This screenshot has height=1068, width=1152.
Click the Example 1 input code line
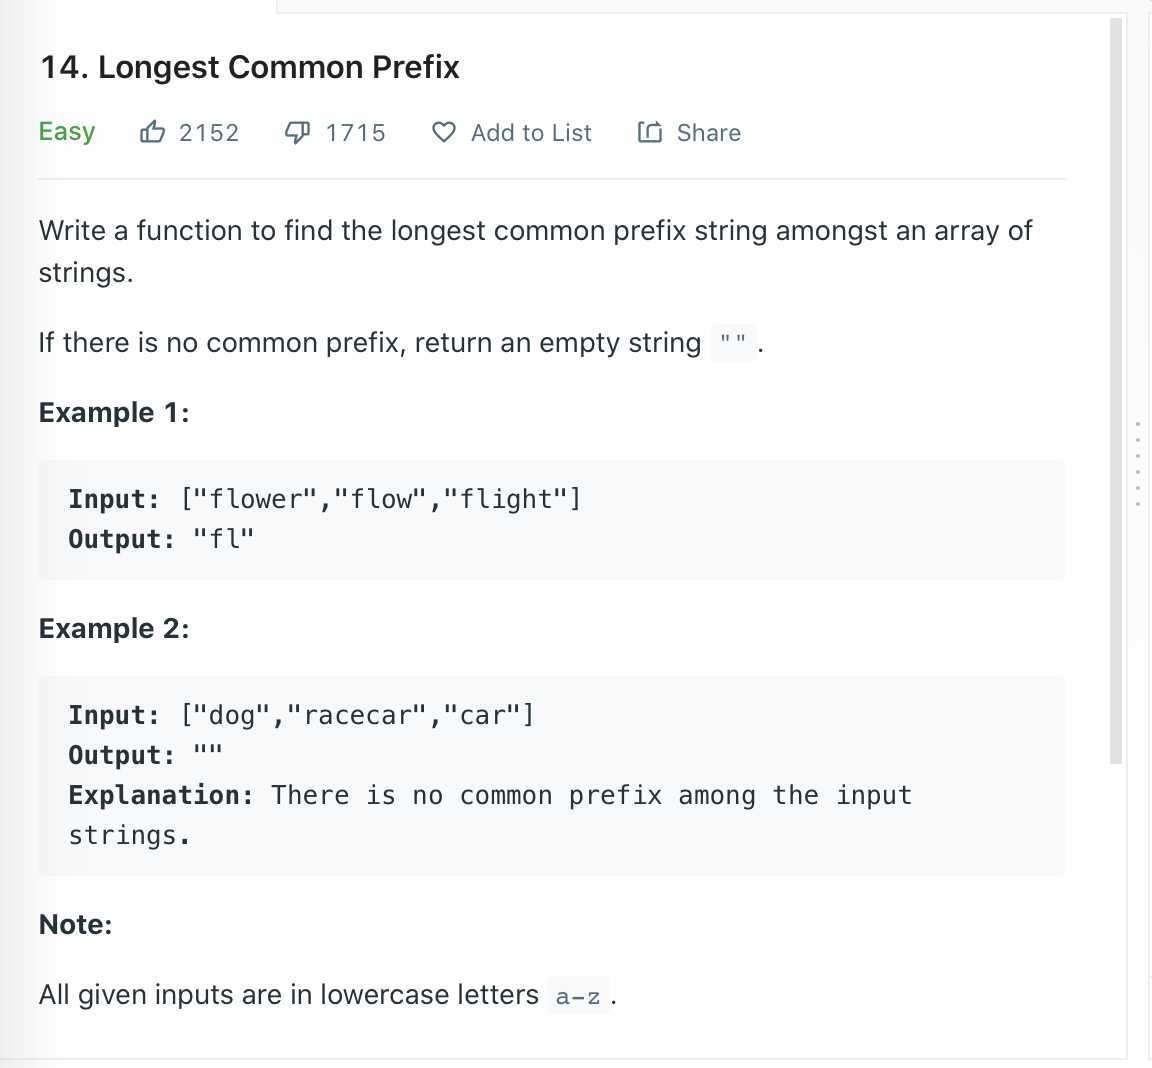coord(324,499)
